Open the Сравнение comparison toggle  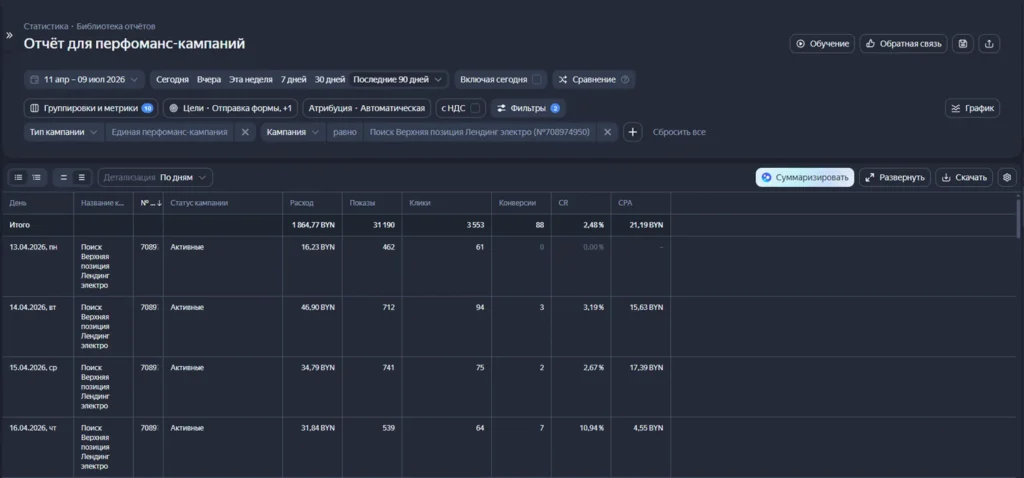click(594, 79)
